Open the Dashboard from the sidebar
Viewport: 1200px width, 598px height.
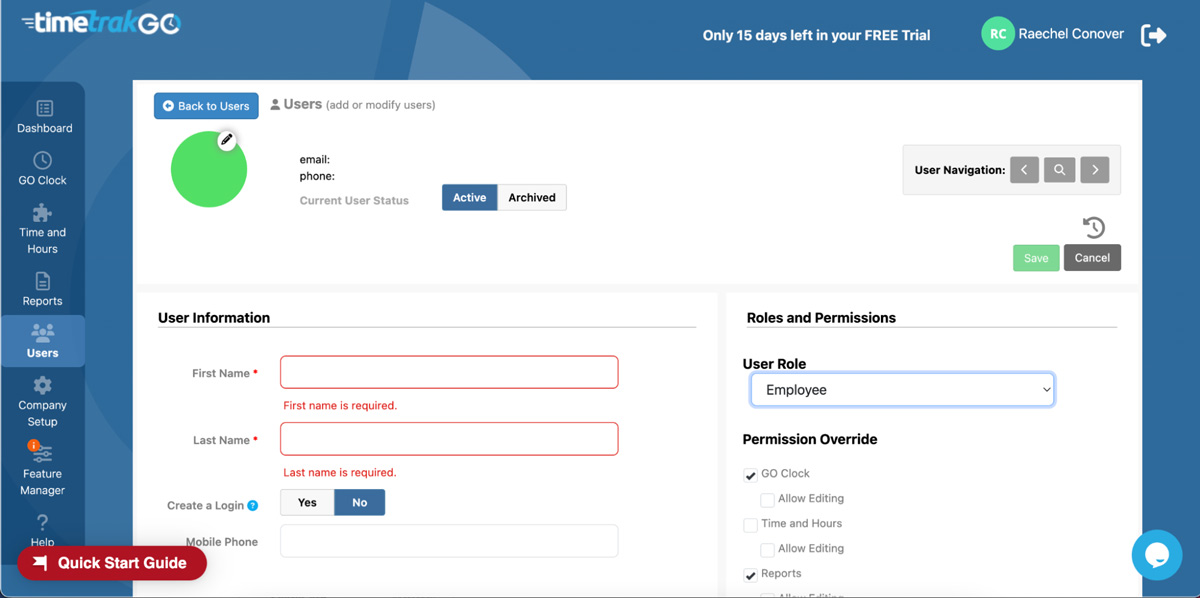[43, 115]
